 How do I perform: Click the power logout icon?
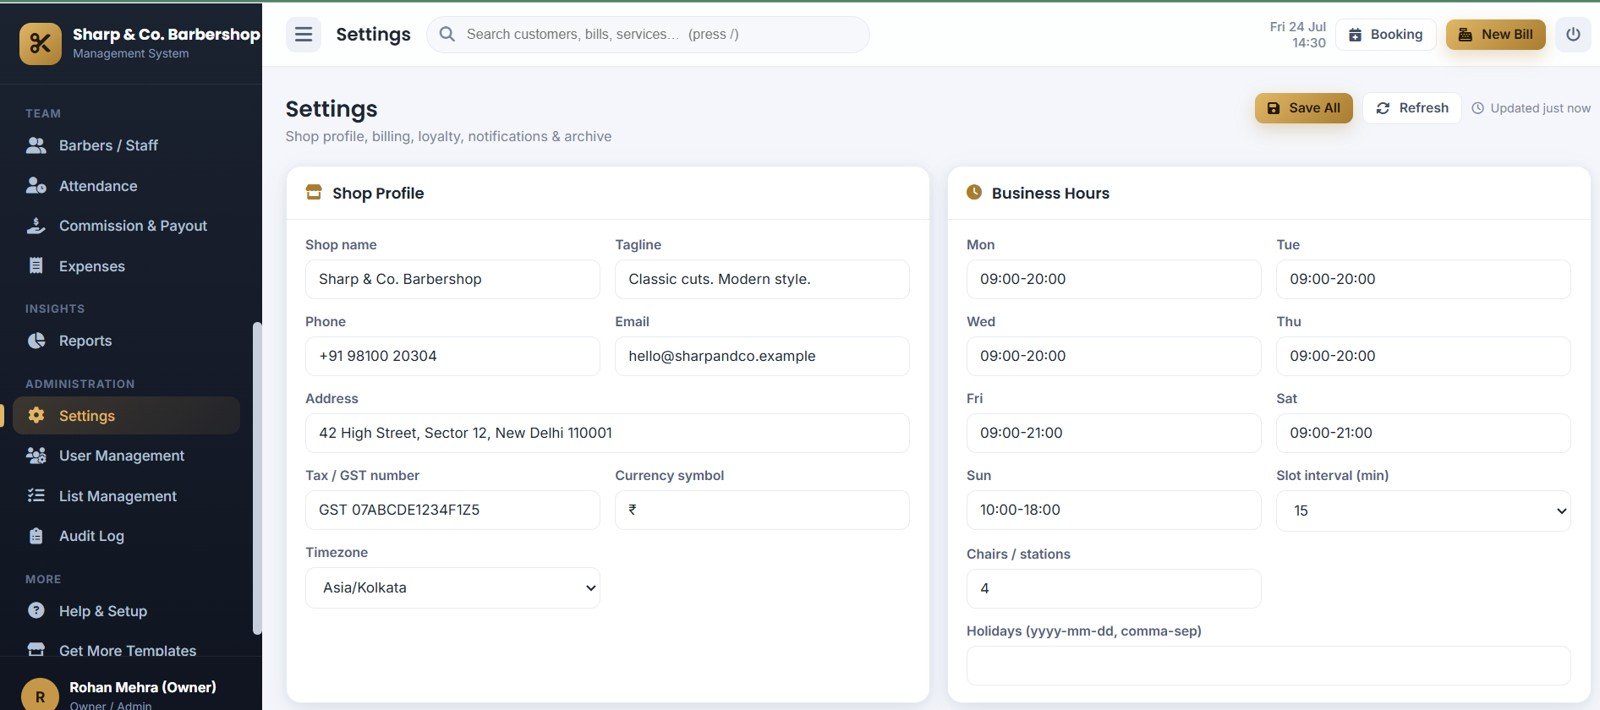coord(1573,34)
